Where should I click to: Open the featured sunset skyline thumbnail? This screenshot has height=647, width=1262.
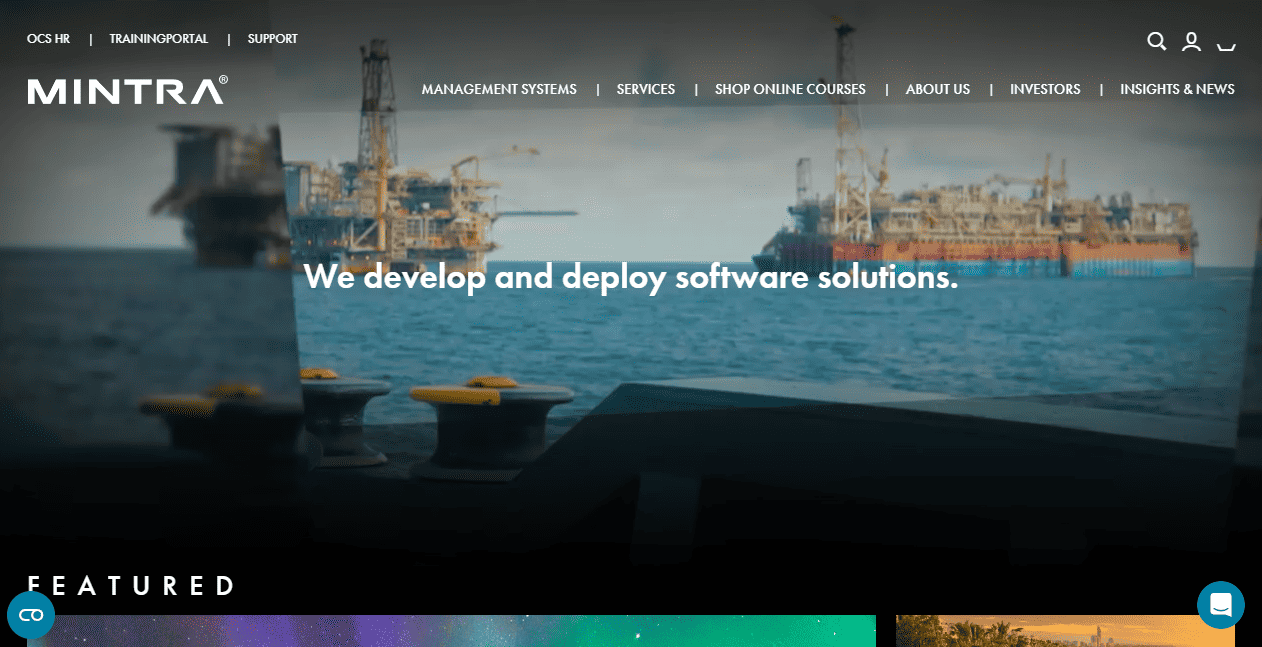click(x=1065, y=631)
